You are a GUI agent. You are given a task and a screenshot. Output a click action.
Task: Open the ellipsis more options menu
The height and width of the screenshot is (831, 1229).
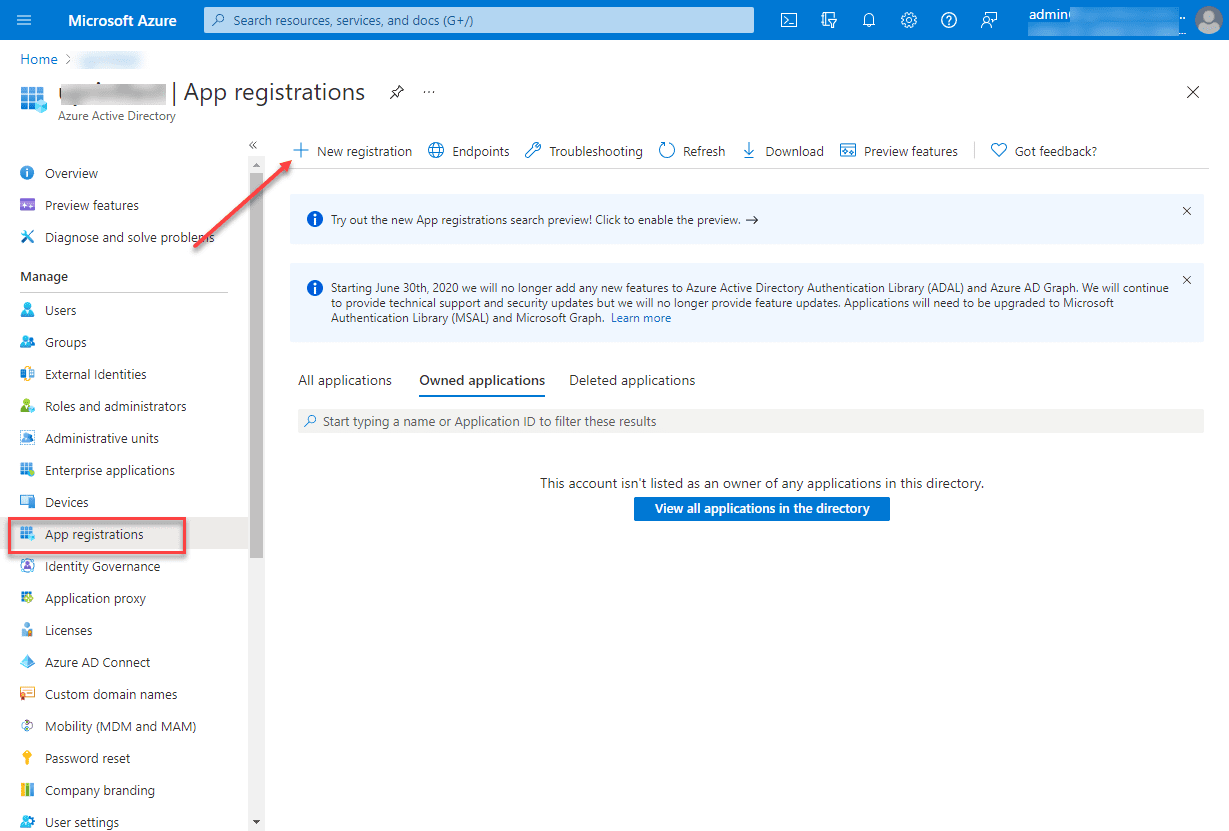coord(429,92)
